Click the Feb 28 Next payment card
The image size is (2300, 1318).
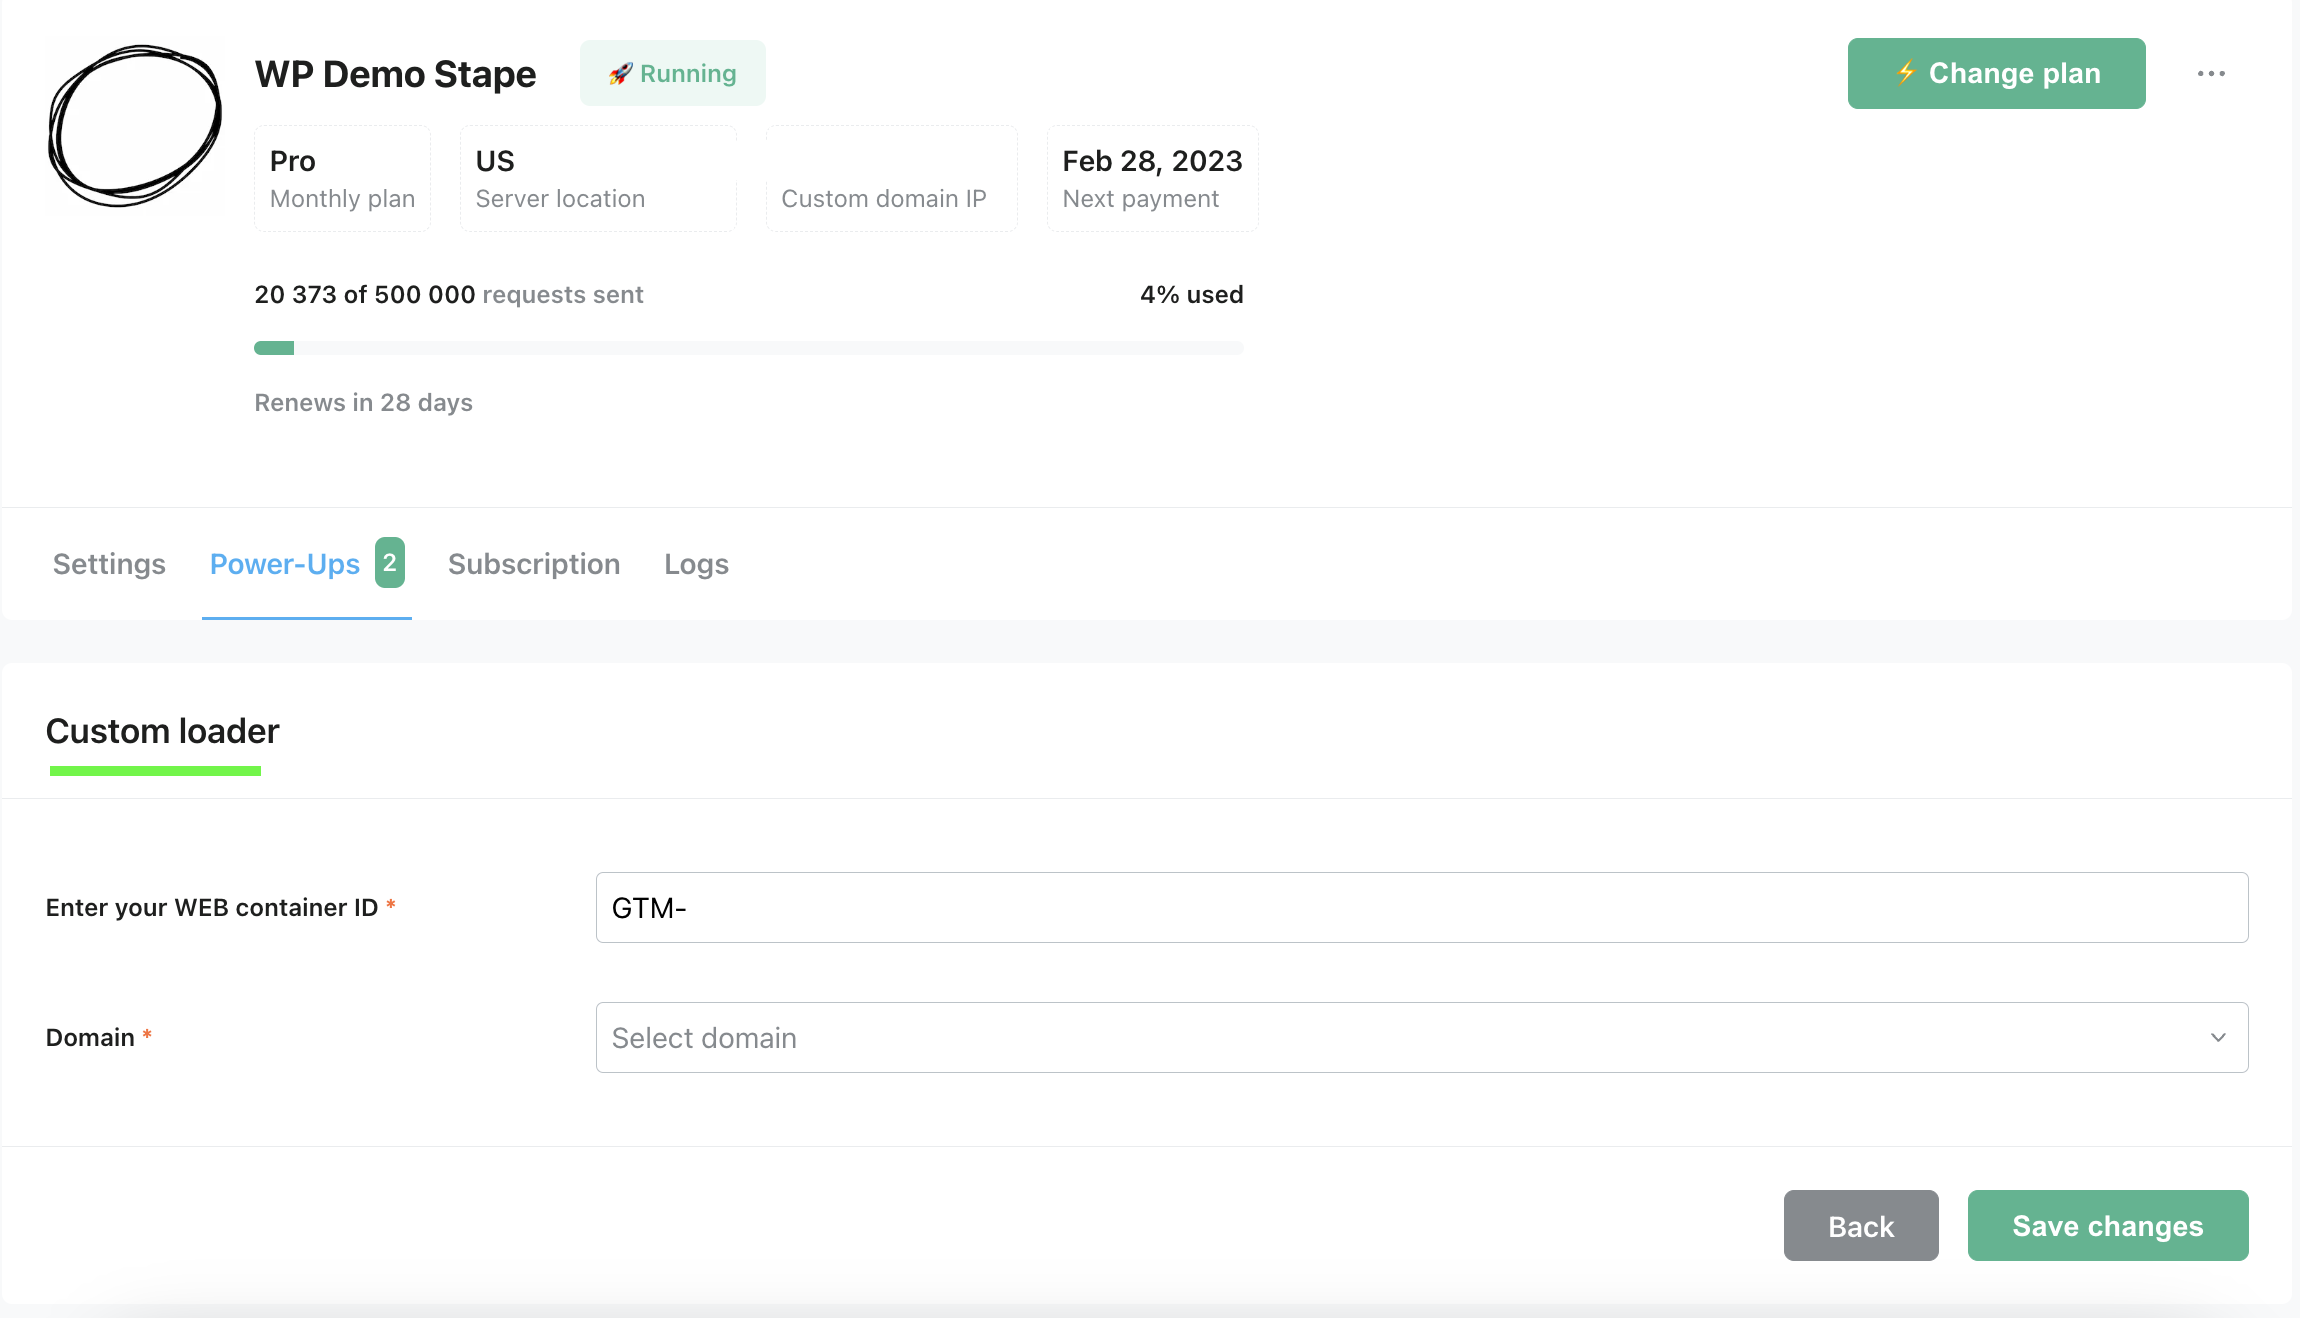(x=1151, y=178)
